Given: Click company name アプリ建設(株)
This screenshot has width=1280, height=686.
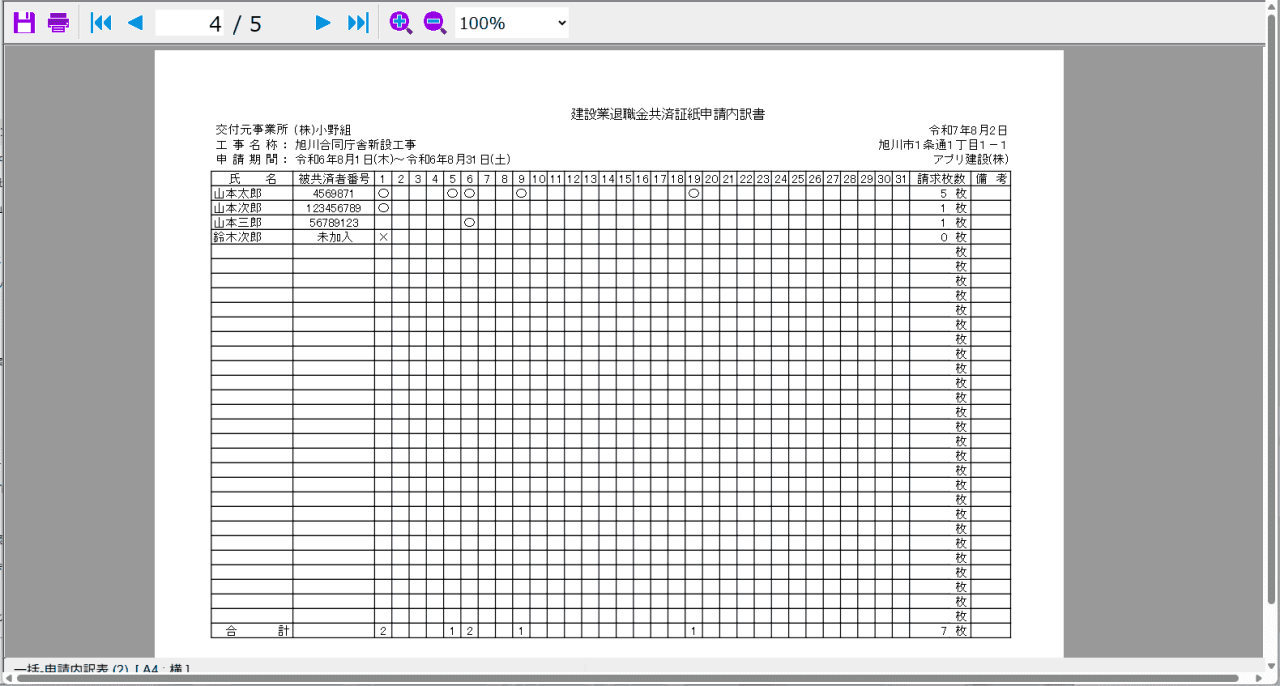Looking at the screenshot, I should point(970,159).
